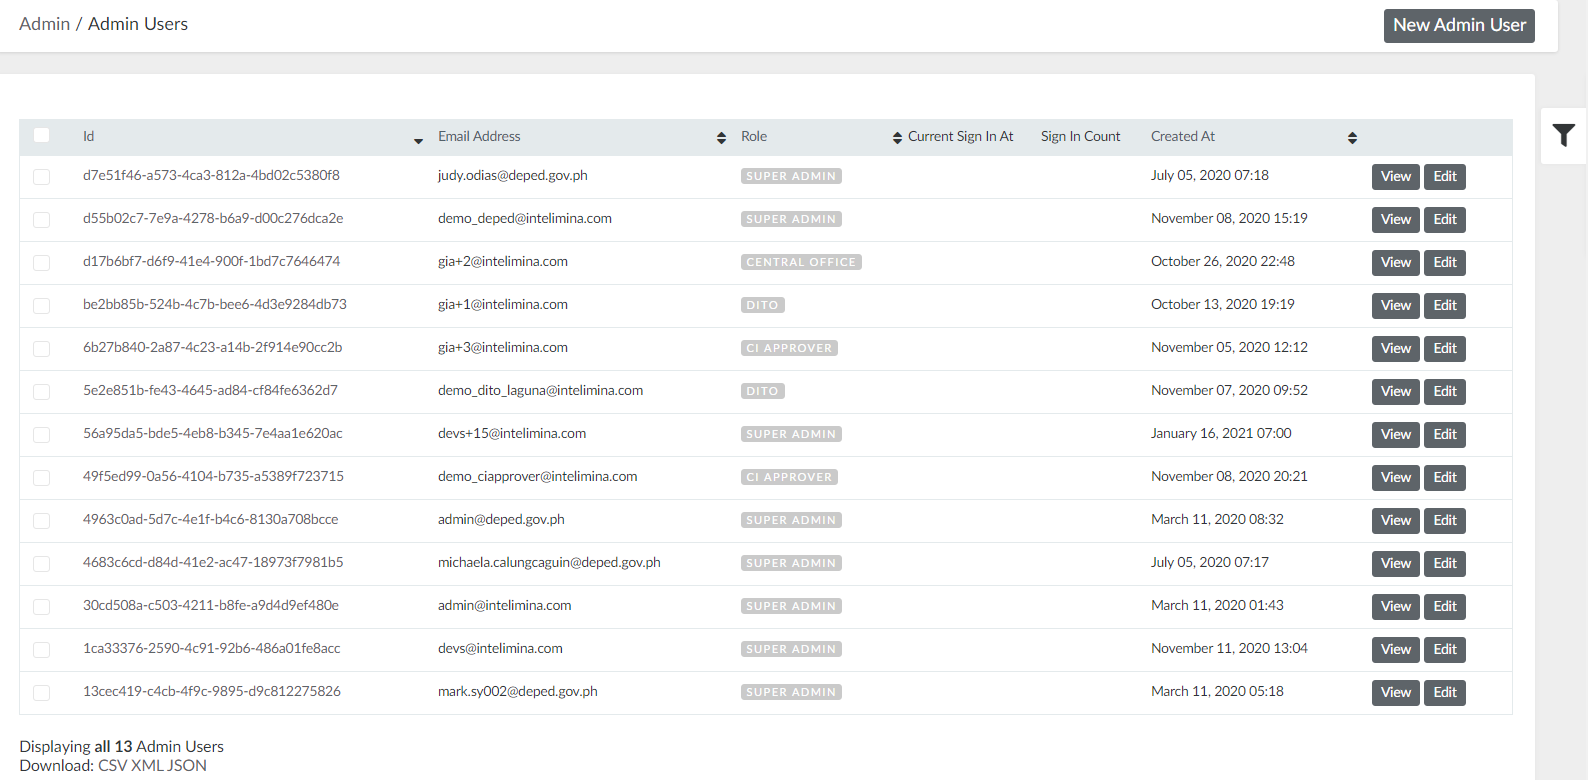Go to Admin breadcrumb link
Screen dimensions: 1588x780
pyautogui.click(x=44, y=24)
